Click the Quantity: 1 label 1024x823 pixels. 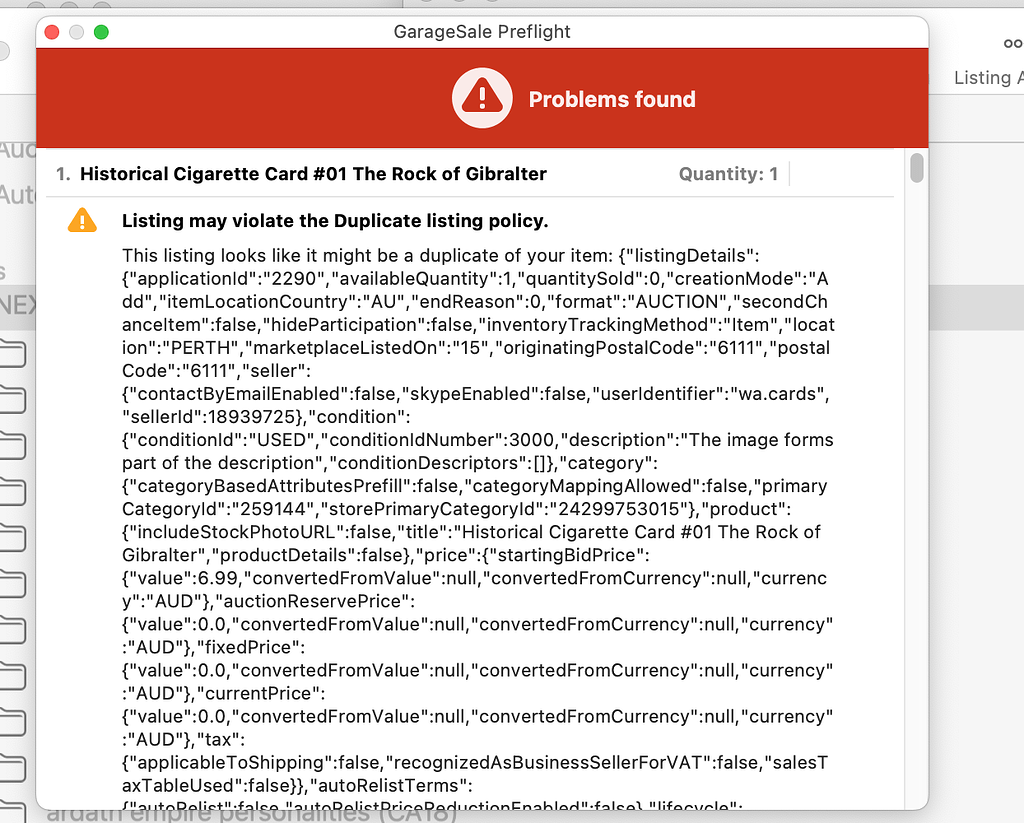click(728, 174)
